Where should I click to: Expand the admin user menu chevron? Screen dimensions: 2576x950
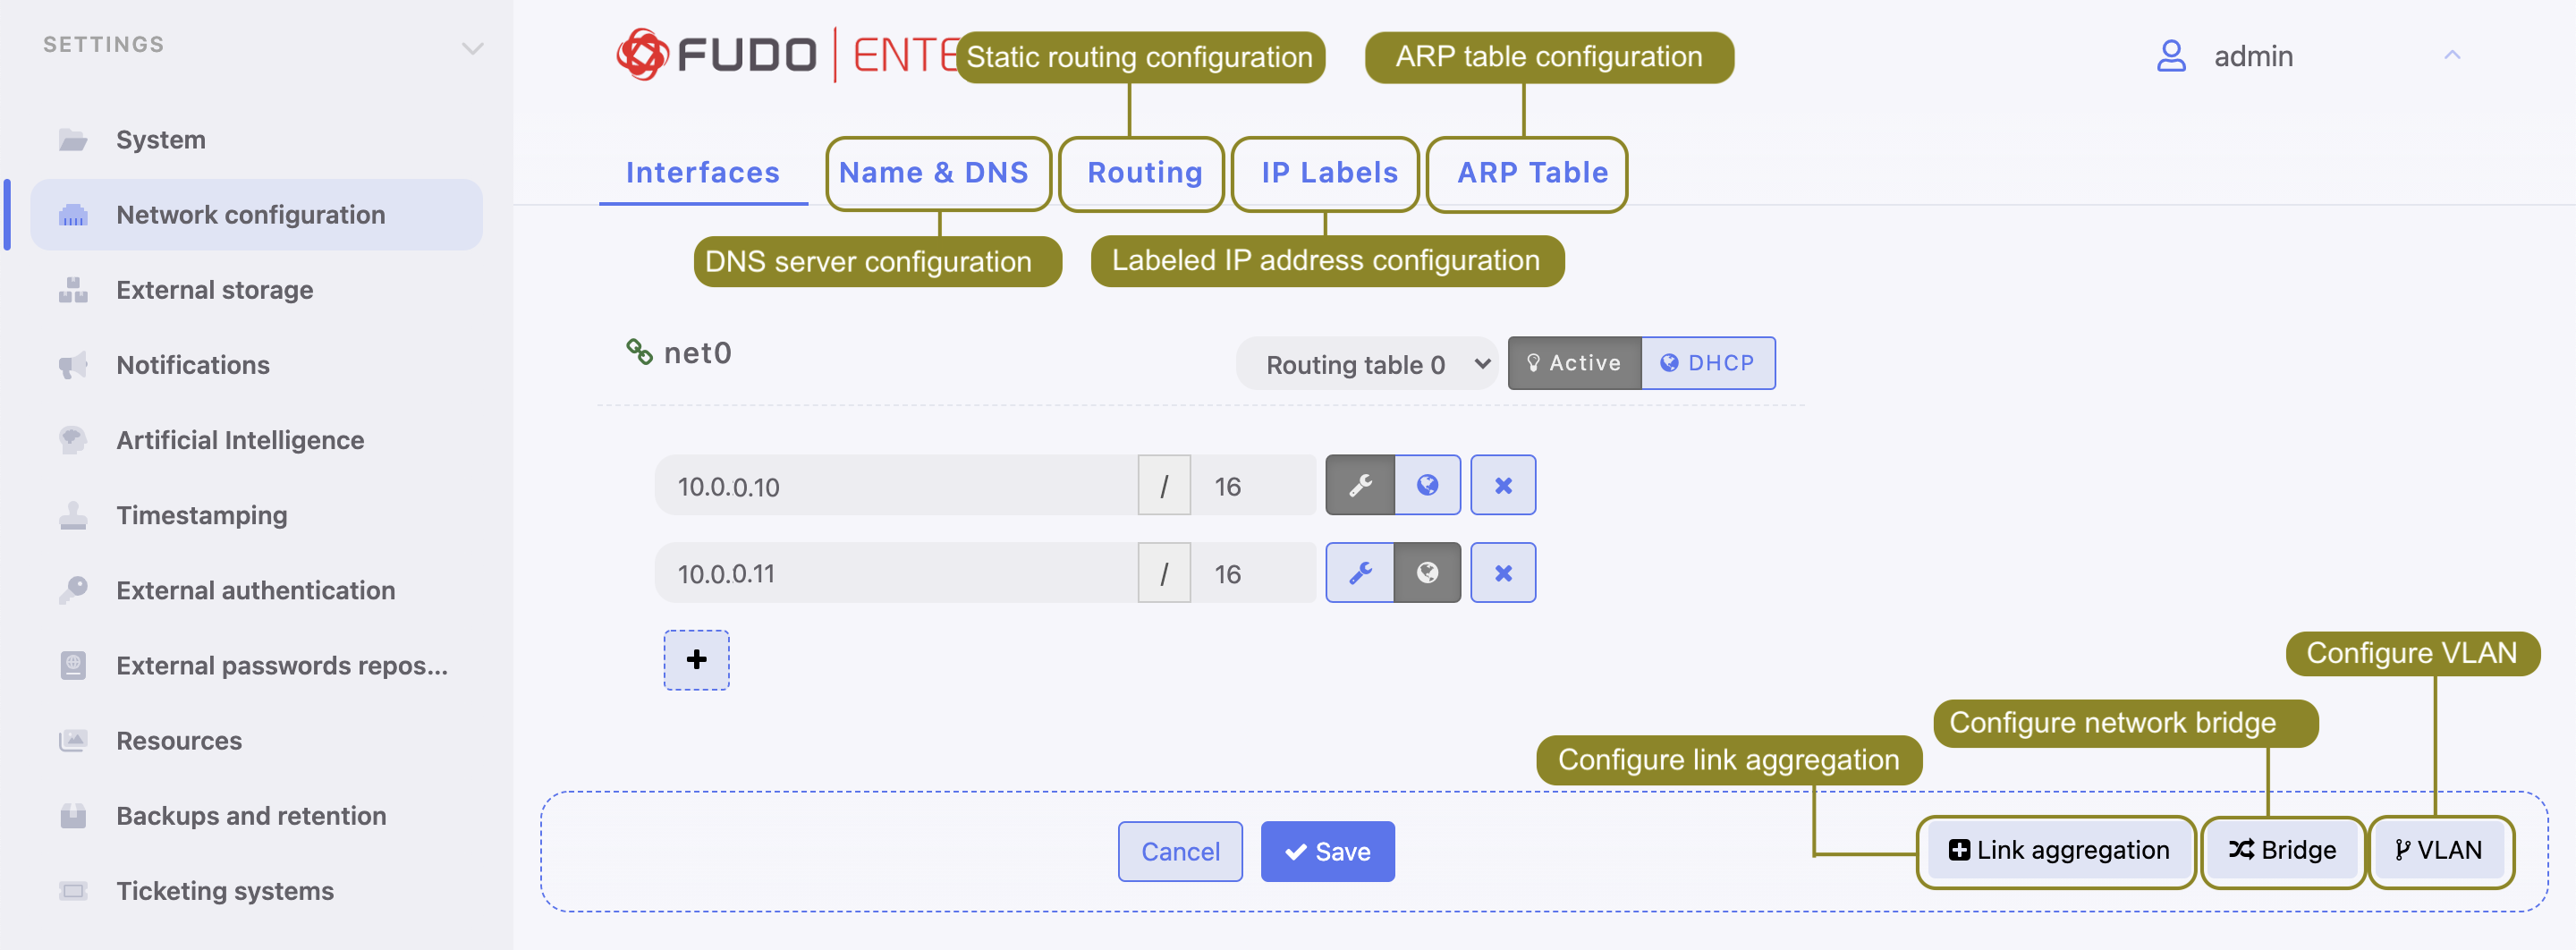tap(2451, 56)
